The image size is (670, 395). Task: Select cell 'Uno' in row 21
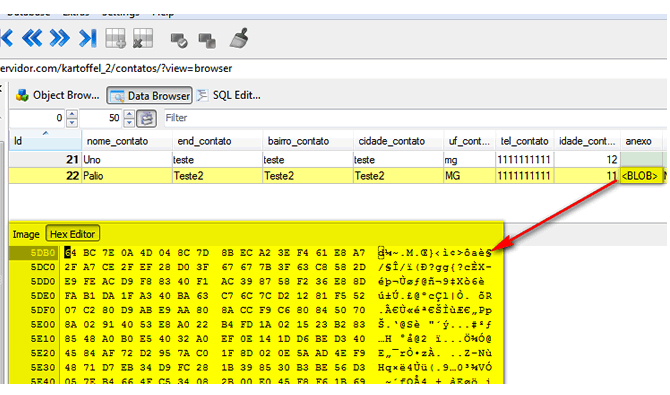pos(127,160)
